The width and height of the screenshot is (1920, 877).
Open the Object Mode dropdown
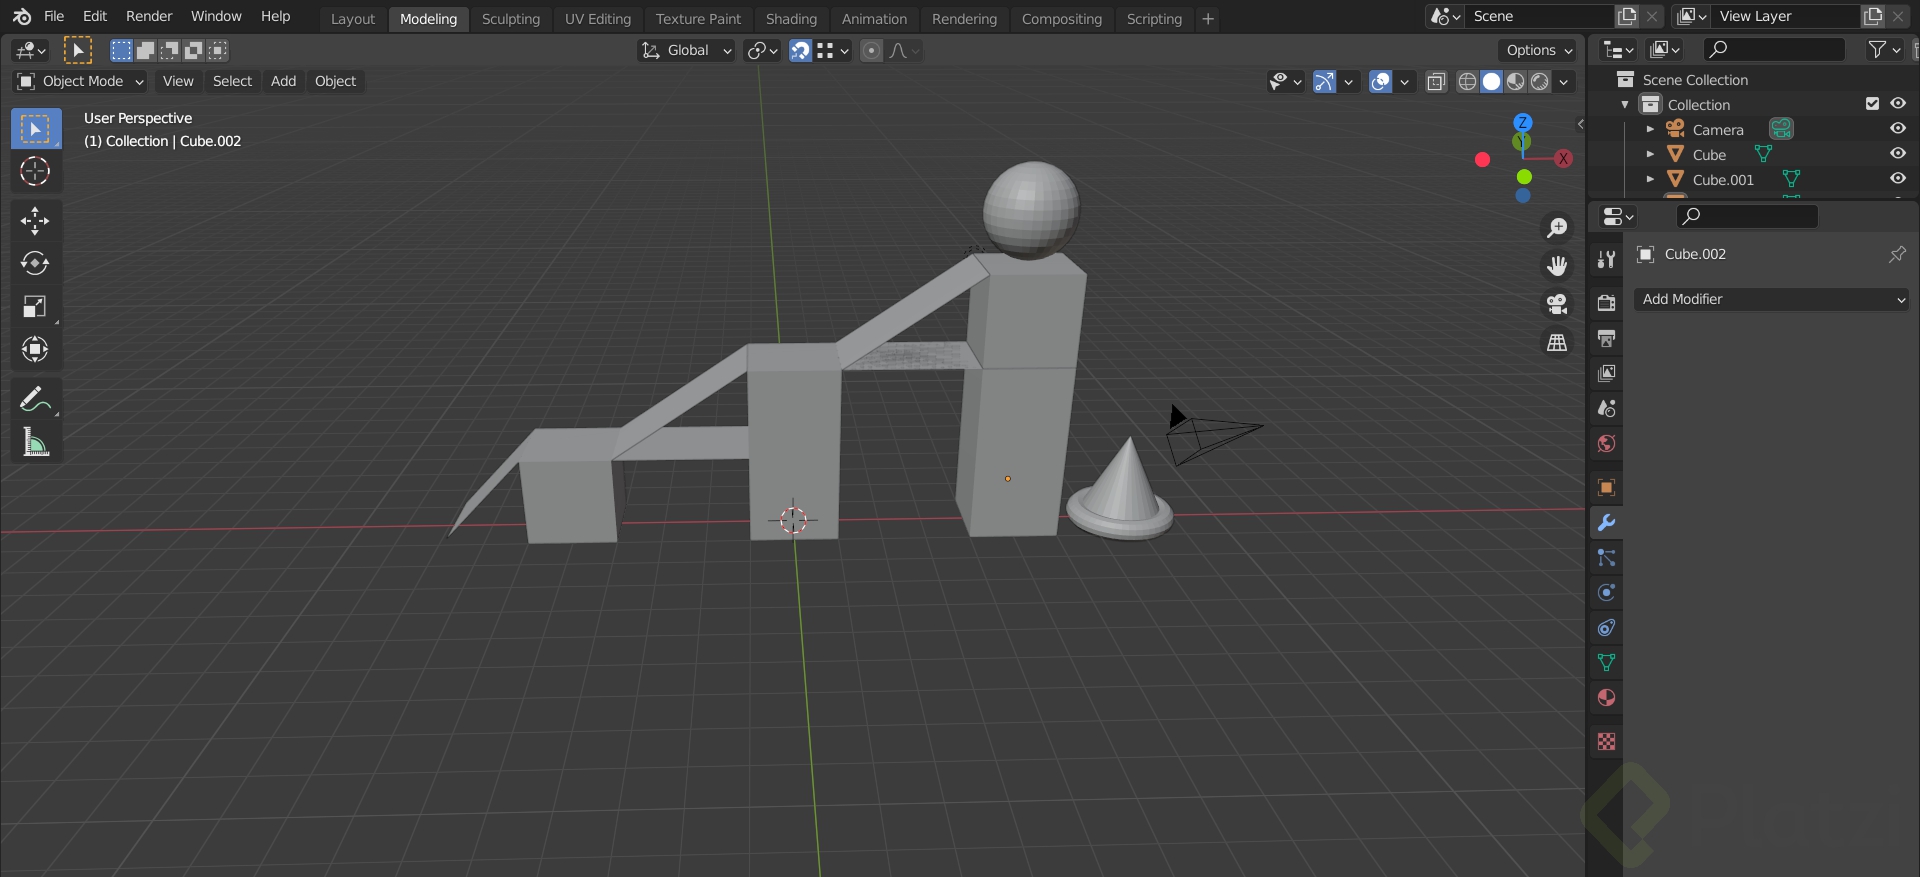[x=81, y=81]
